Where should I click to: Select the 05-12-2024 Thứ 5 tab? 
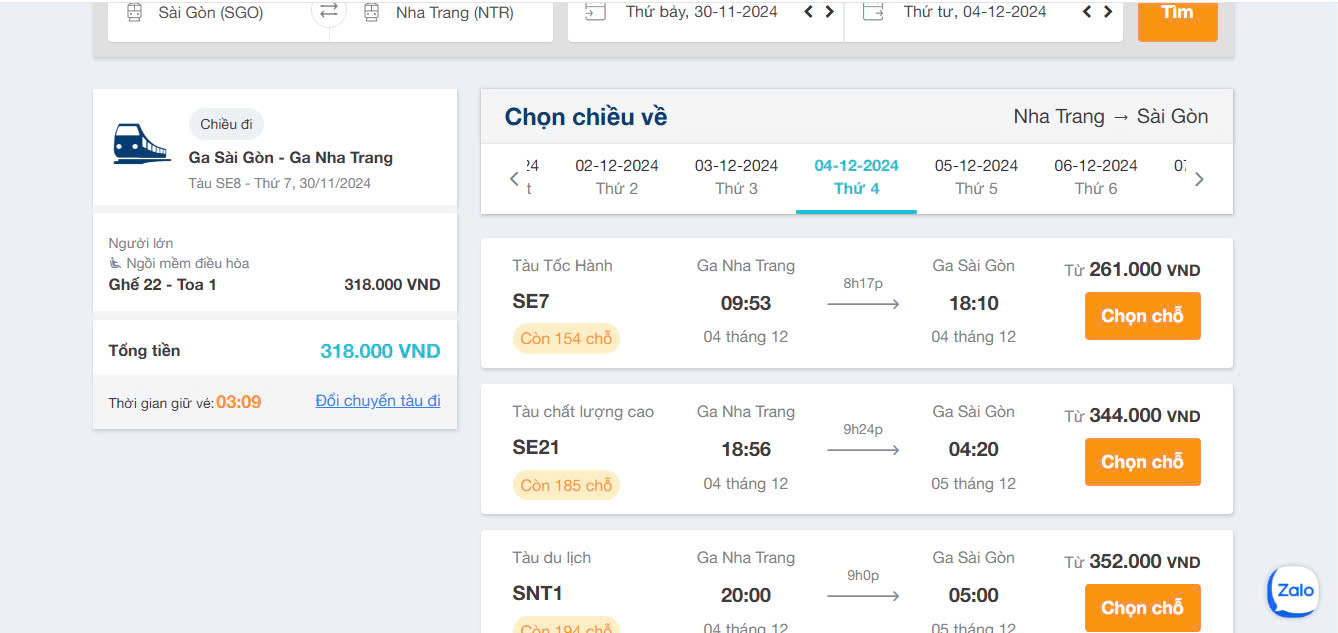pos(976,176)
